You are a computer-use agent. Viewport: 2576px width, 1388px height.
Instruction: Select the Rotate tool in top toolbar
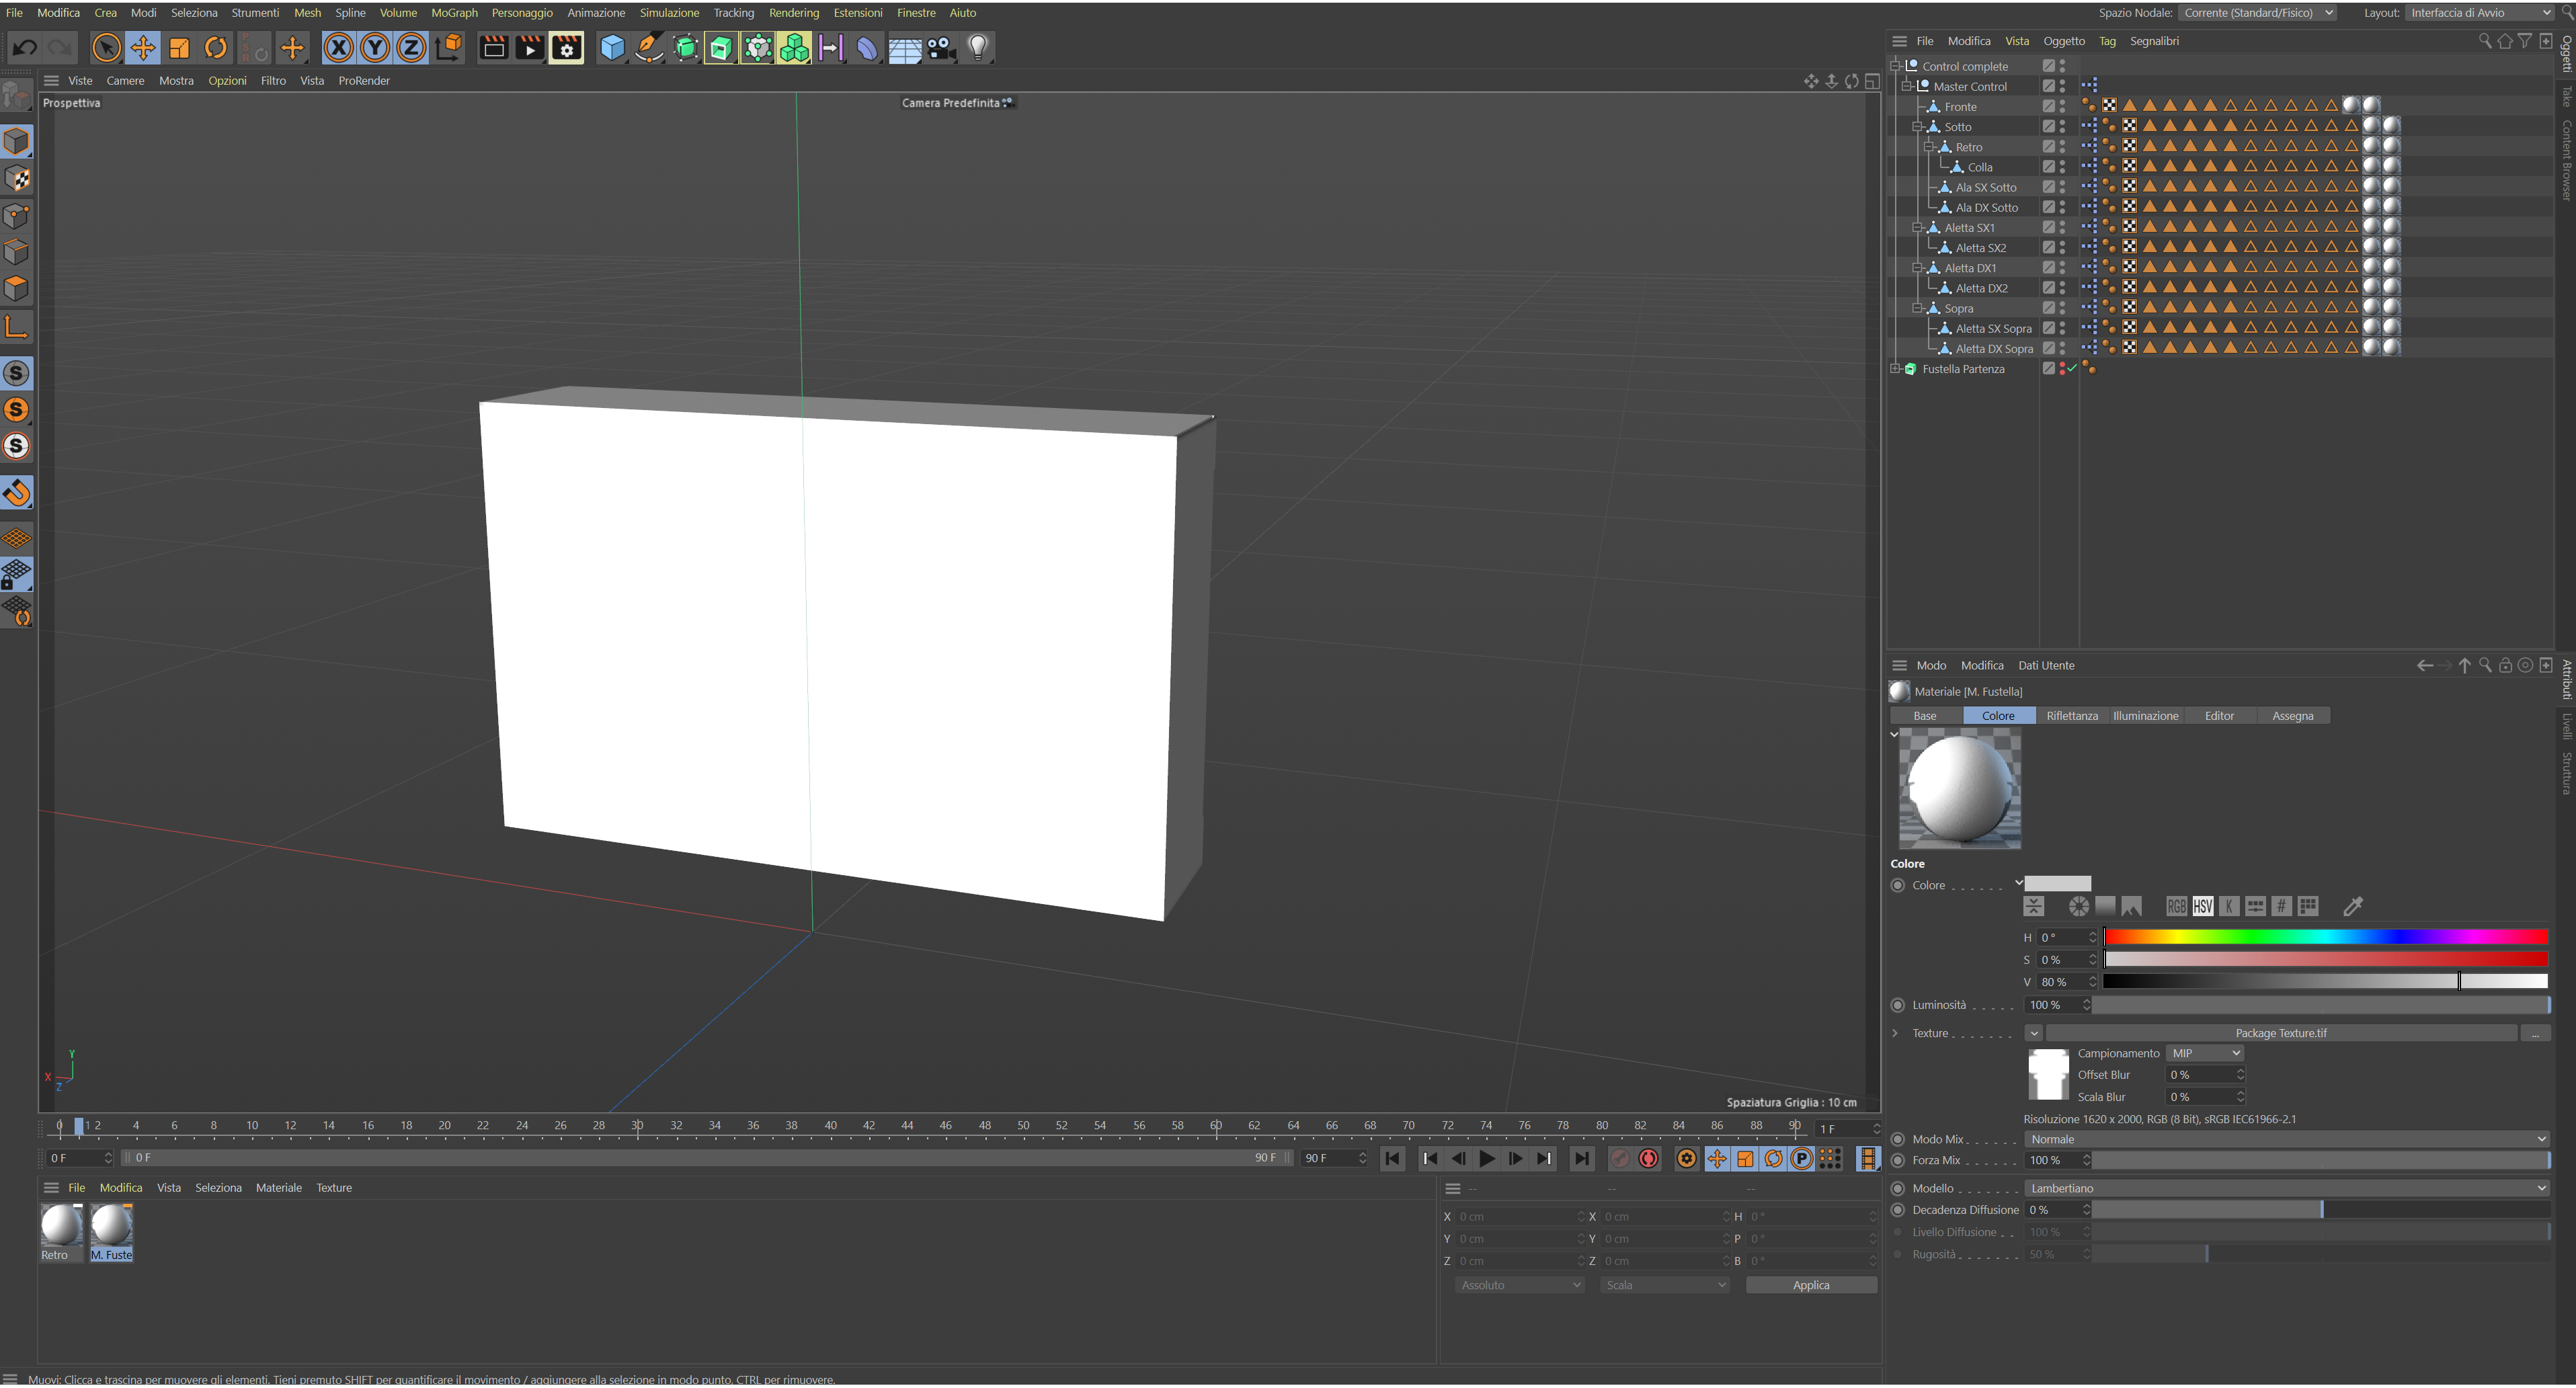(216, 48)
